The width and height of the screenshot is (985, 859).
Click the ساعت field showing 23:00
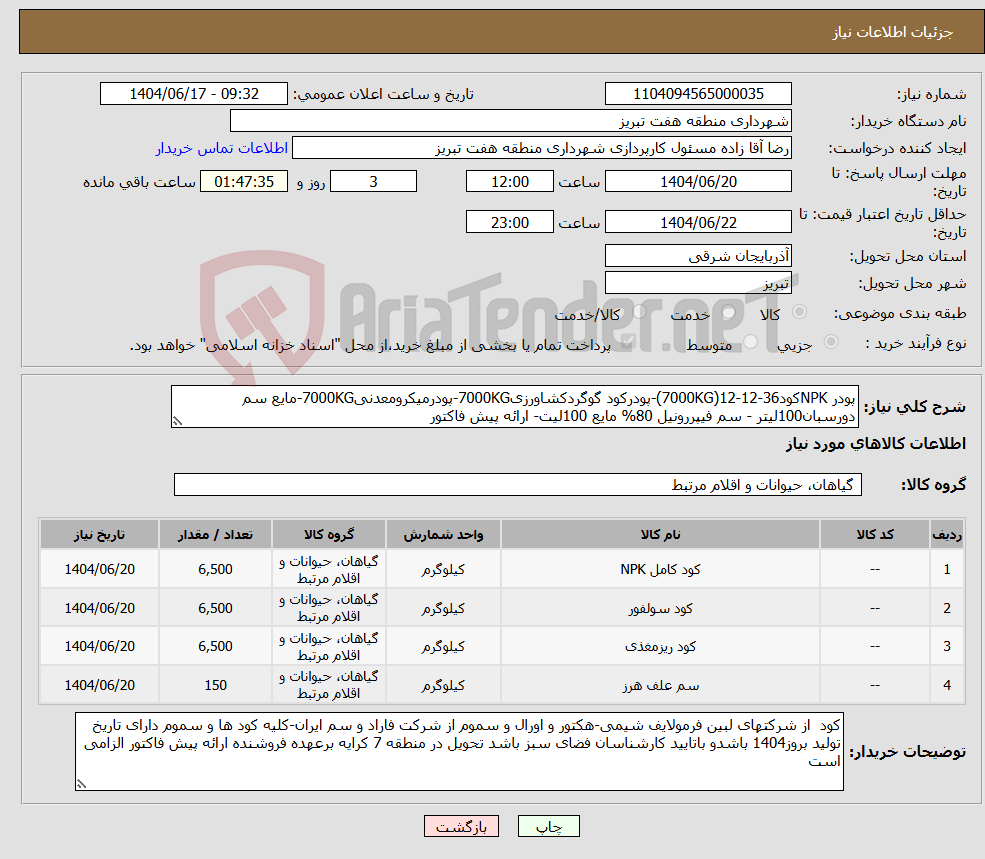coord(510,221)
